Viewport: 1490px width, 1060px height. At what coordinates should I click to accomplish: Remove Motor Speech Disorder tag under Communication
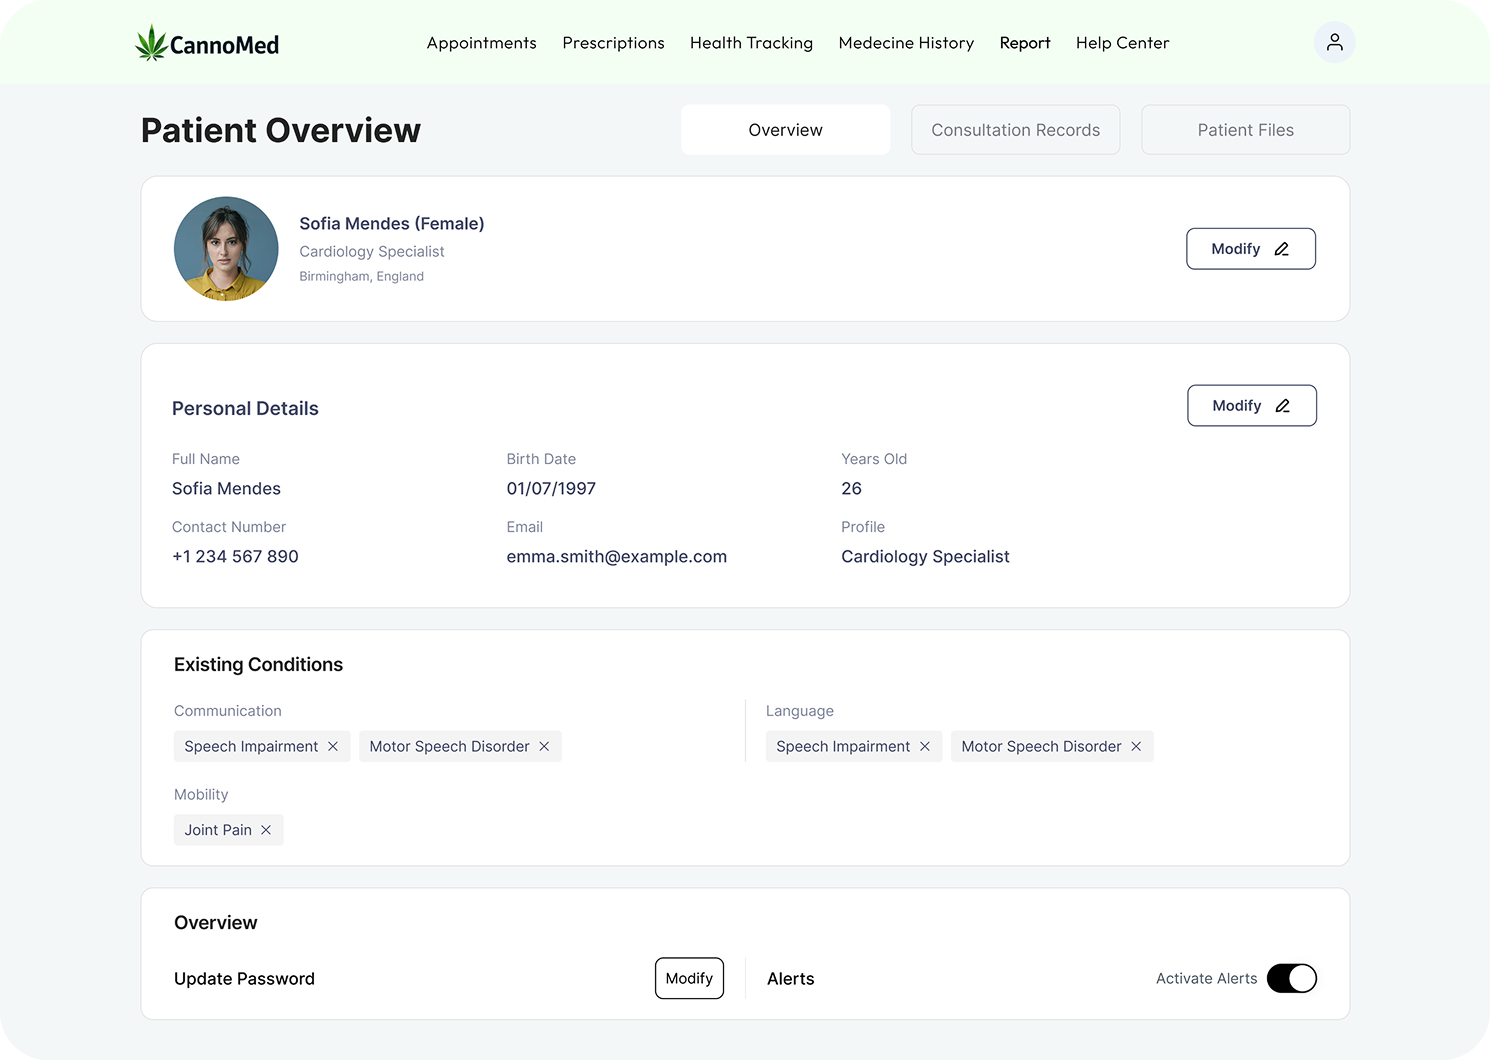tap(544, 747)
